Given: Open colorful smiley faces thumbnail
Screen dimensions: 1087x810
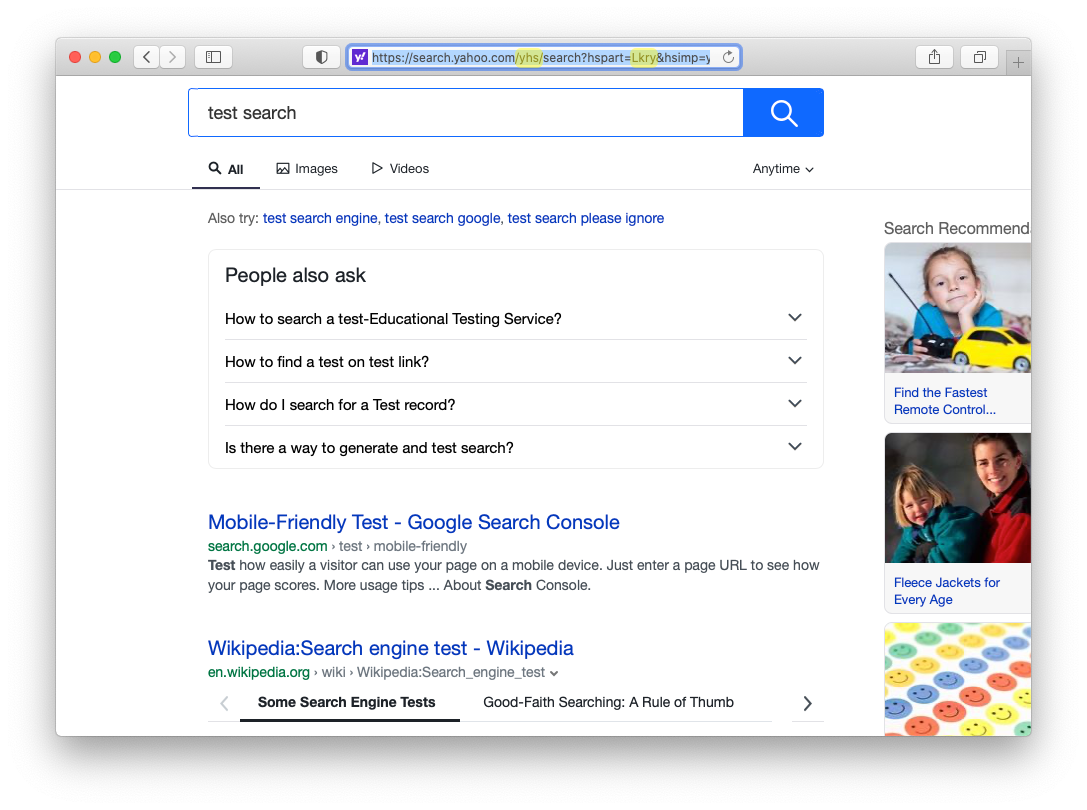Looking at the screenshot, I should 957,679.
